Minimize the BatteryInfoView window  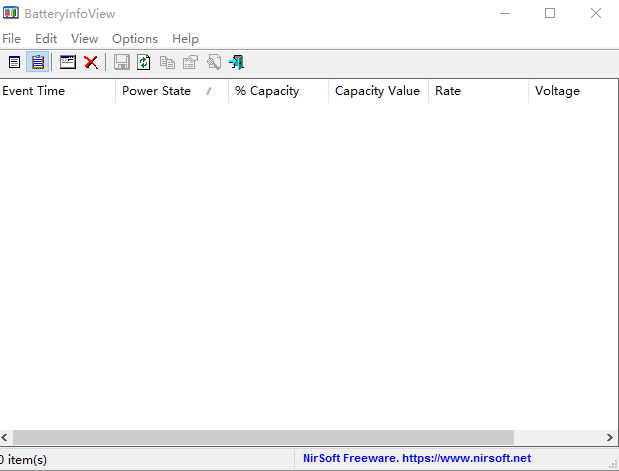pos(505,13)
